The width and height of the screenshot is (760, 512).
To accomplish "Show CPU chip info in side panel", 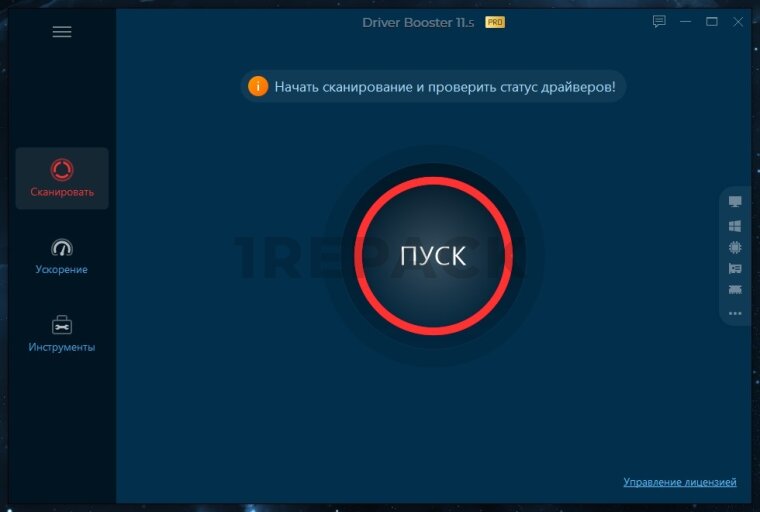I will click(735, 247).
